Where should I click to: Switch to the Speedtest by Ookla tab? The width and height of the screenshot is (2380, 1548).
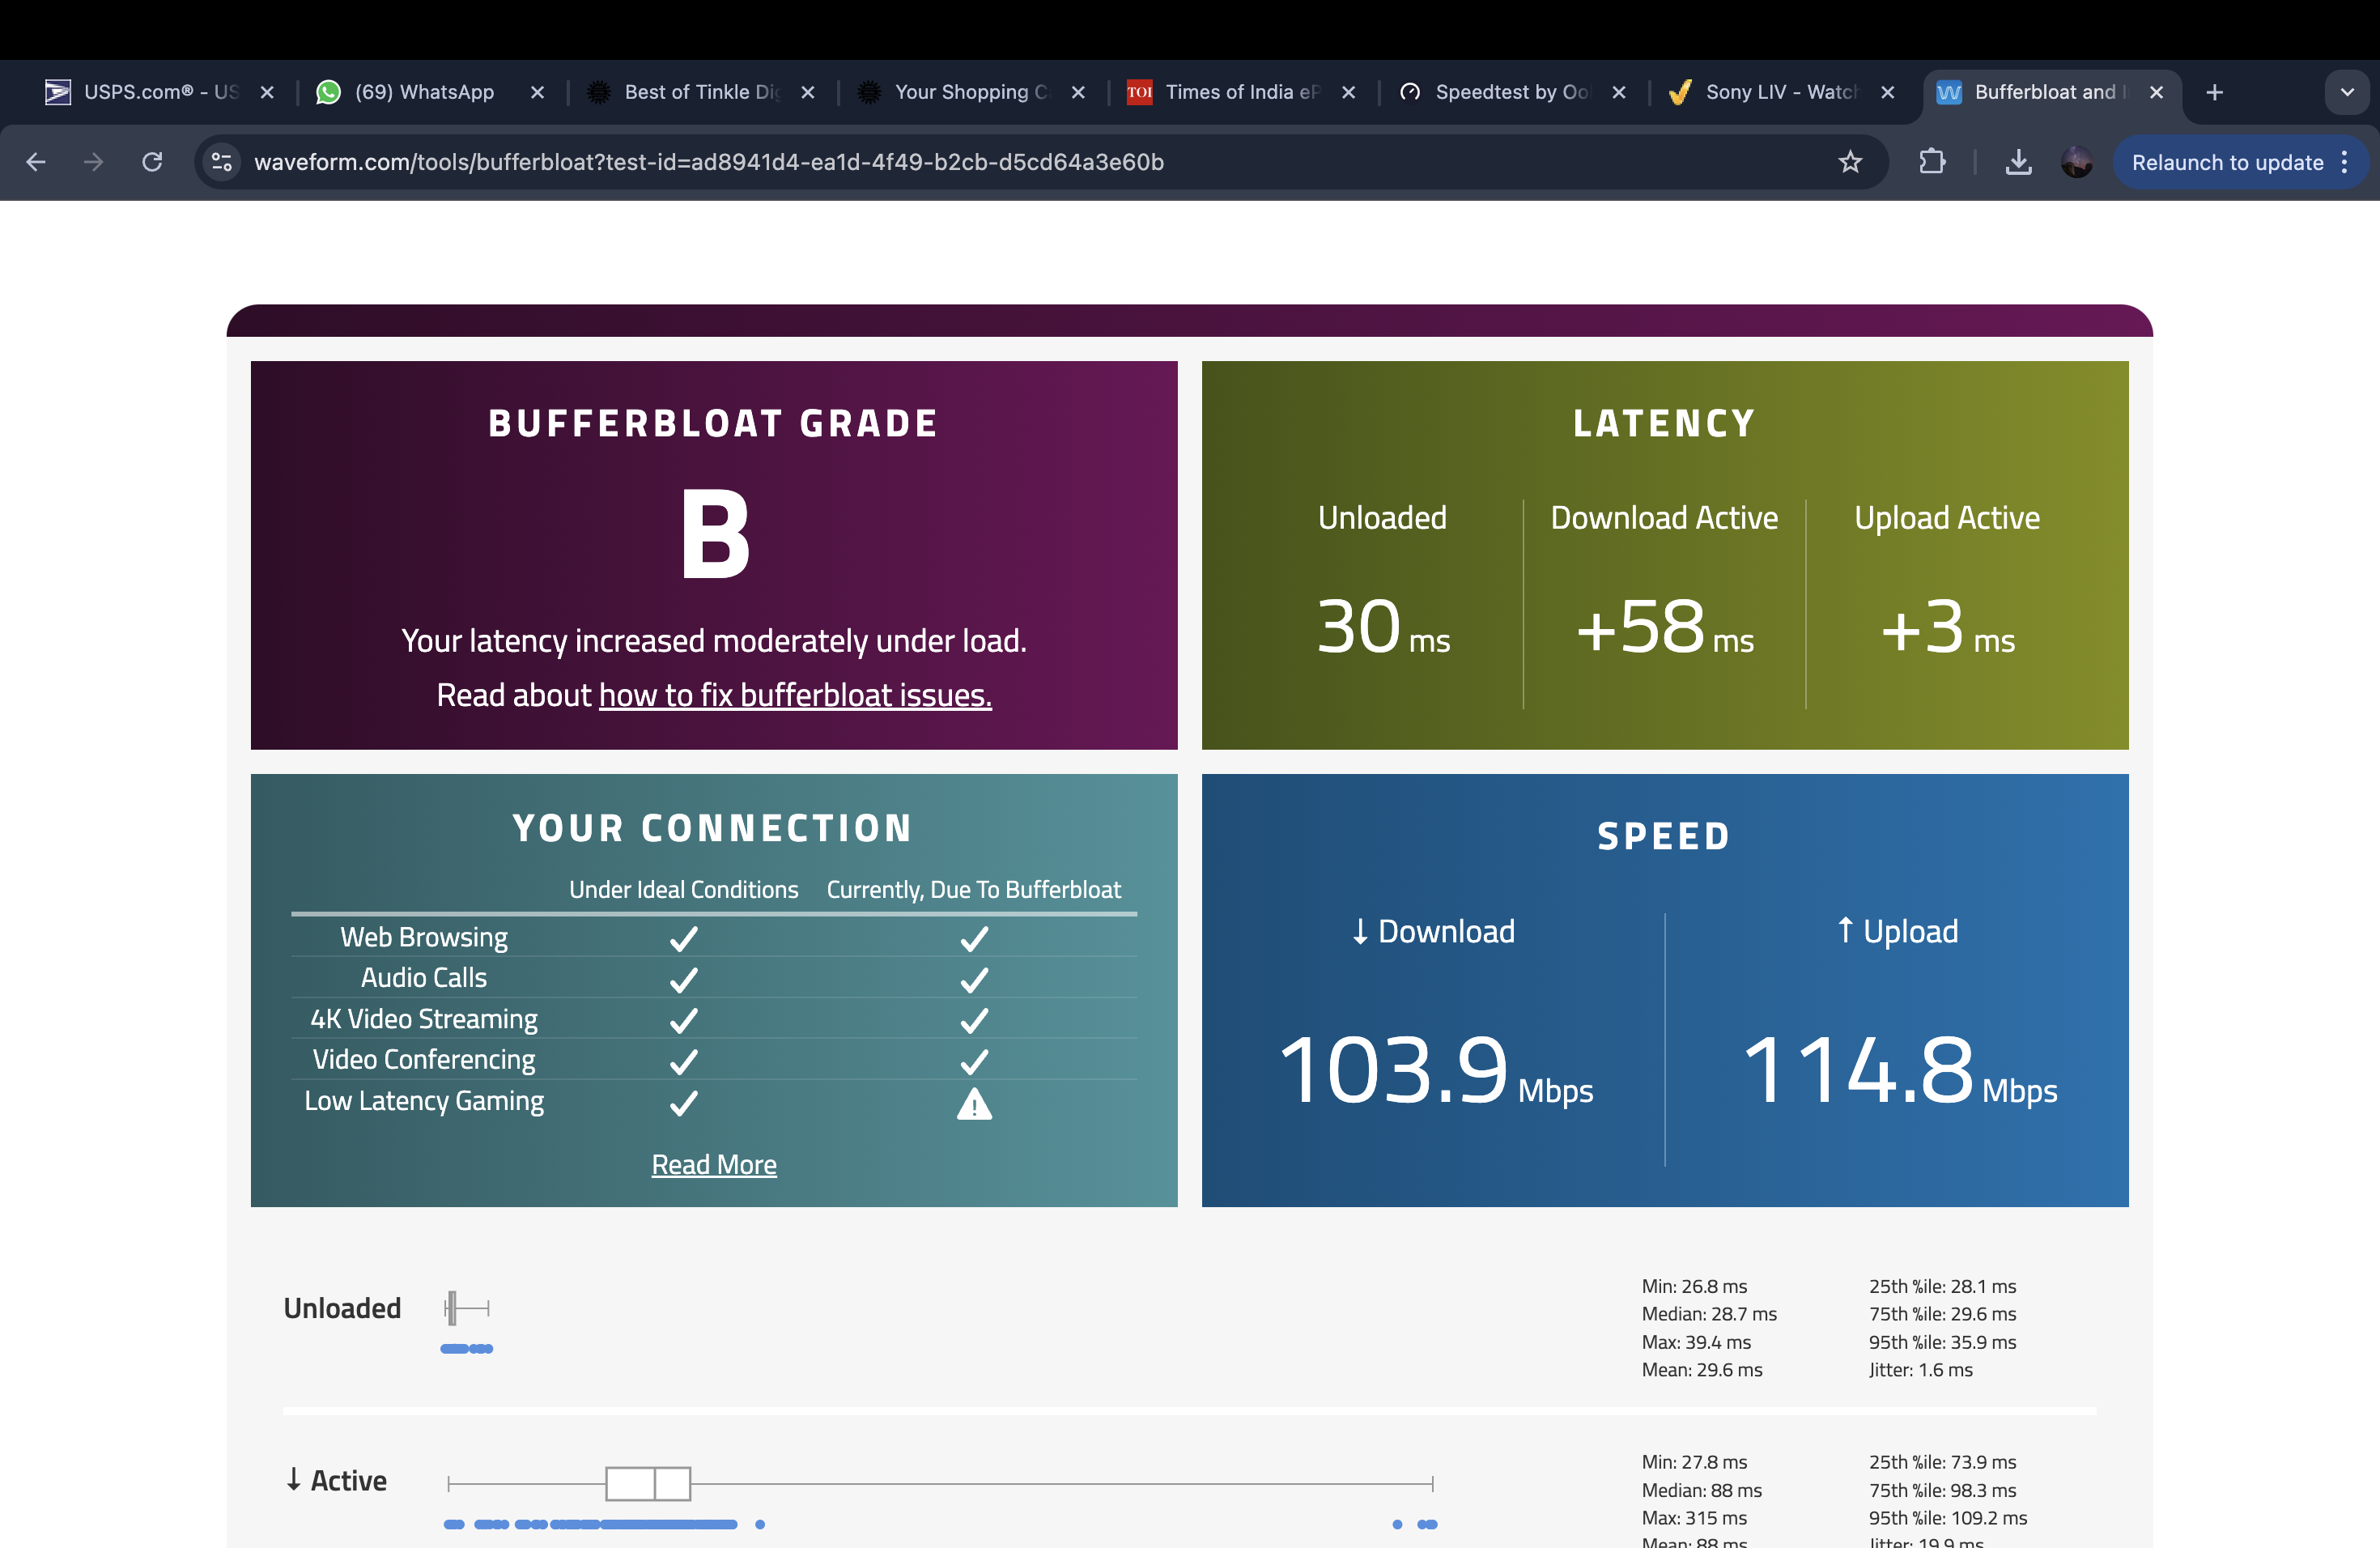tap(1510, 92)
